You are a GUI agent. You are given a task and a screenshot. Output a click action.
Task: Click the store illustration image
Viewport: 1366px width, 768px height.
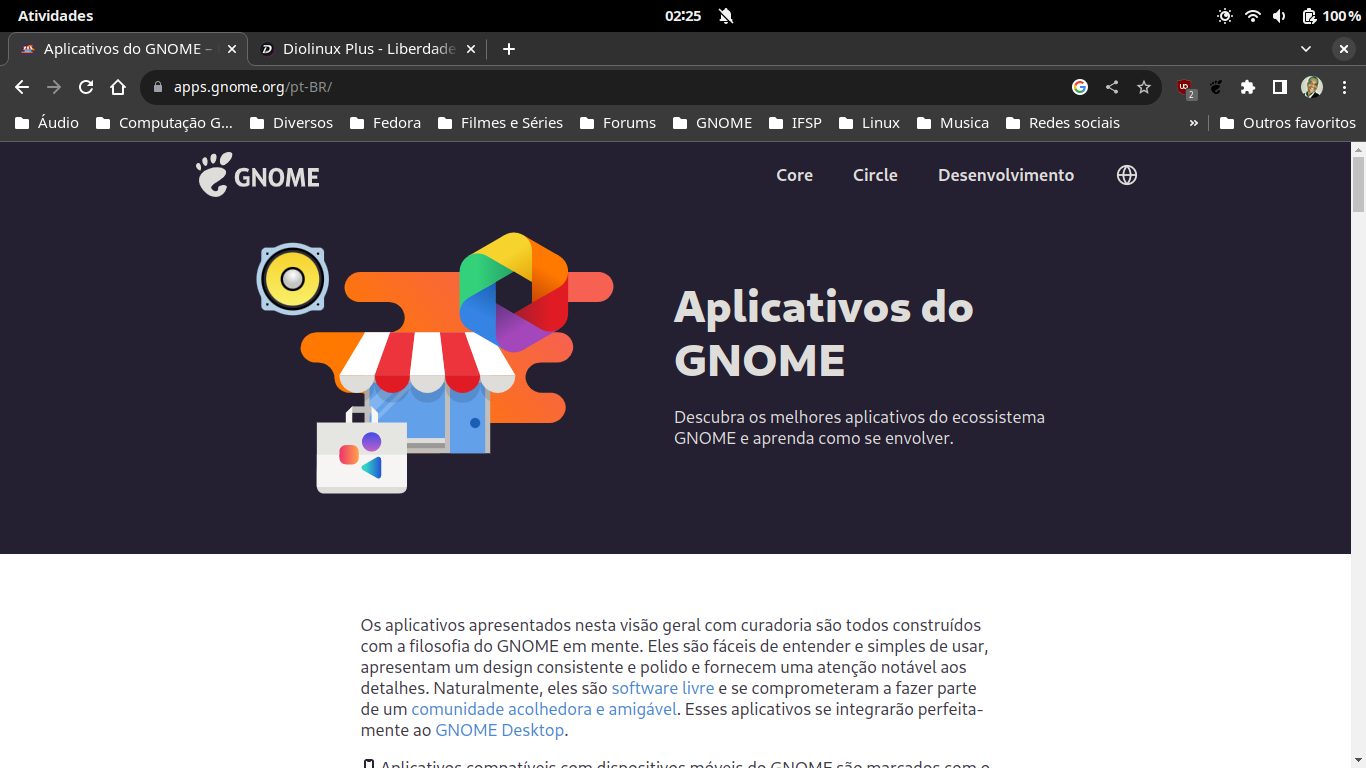435,364
